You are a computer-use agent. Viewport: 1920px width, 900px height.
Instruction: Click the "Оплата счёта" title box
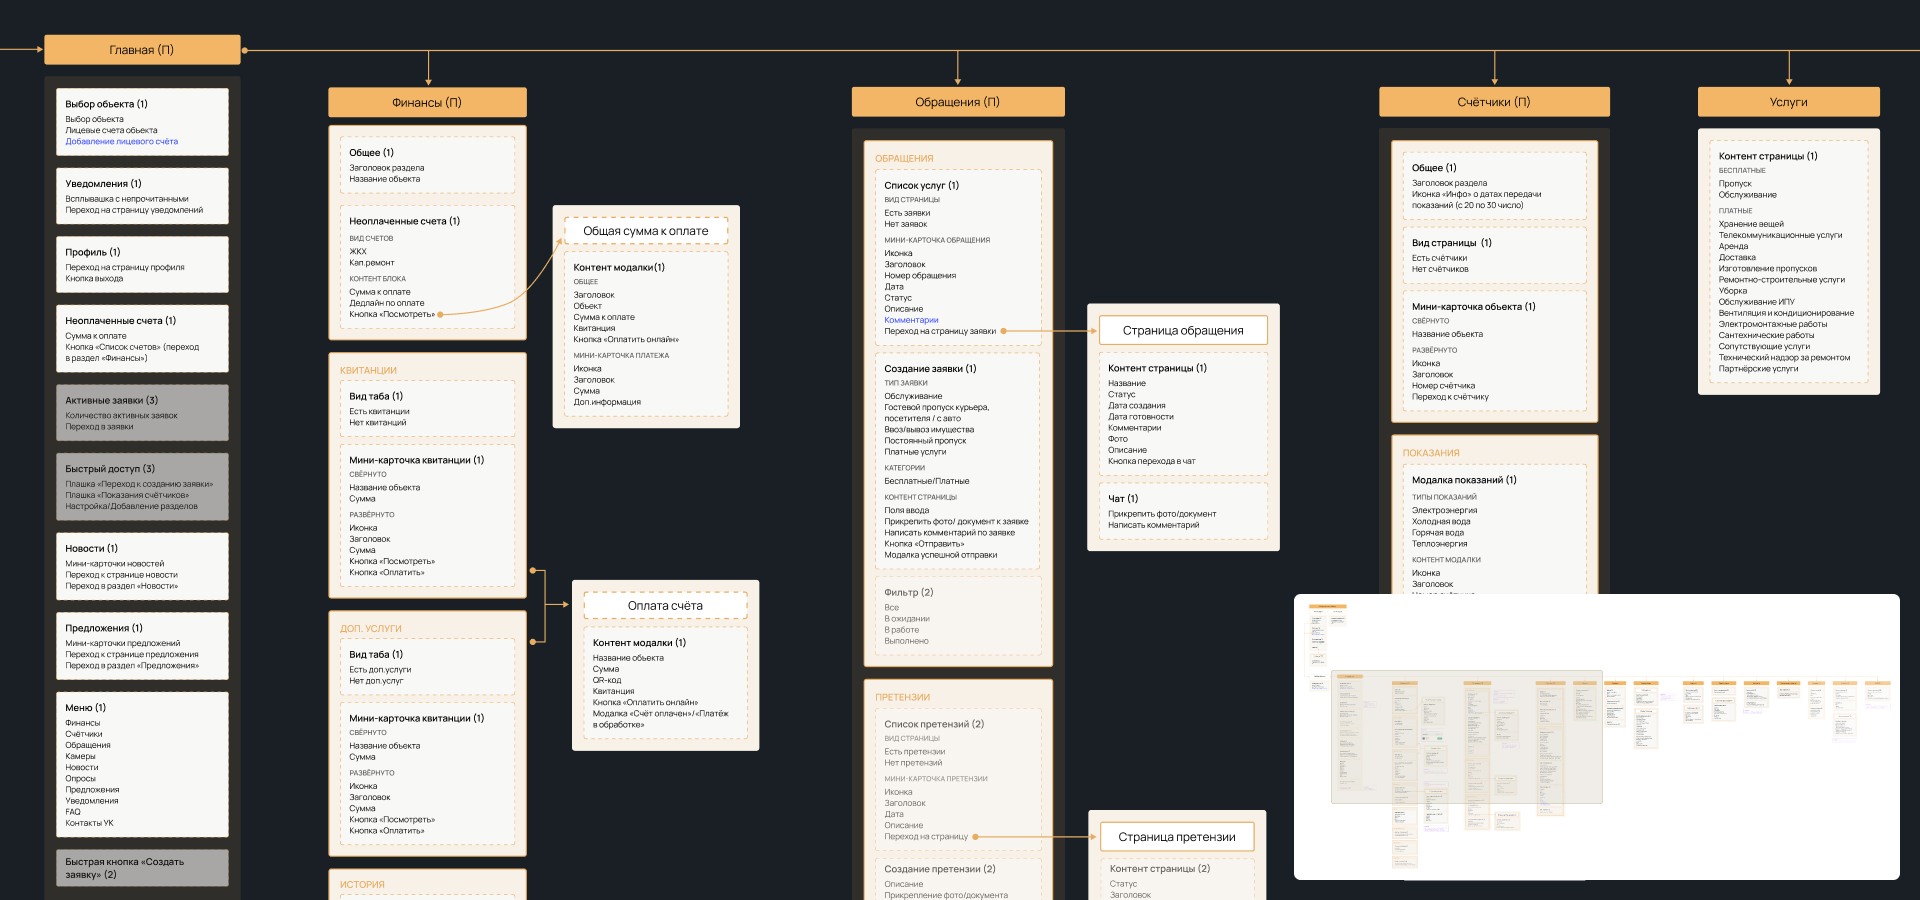[665, 606]
